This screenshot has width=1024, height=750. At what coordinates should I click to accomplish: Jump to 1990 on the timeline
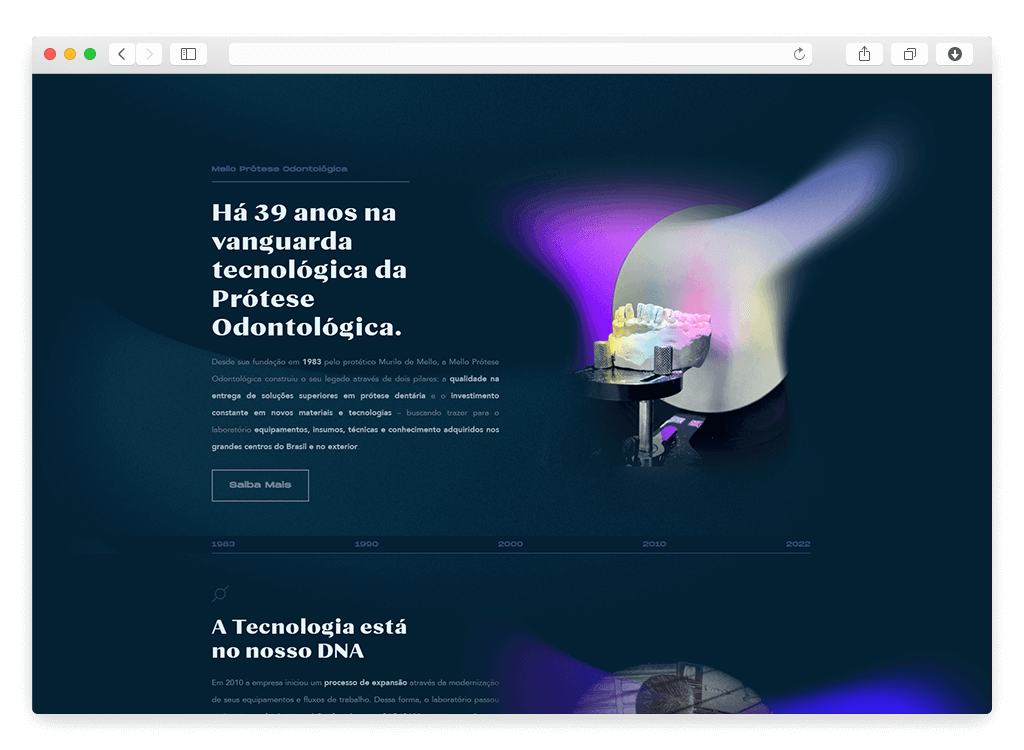click(x=366, y=544)
